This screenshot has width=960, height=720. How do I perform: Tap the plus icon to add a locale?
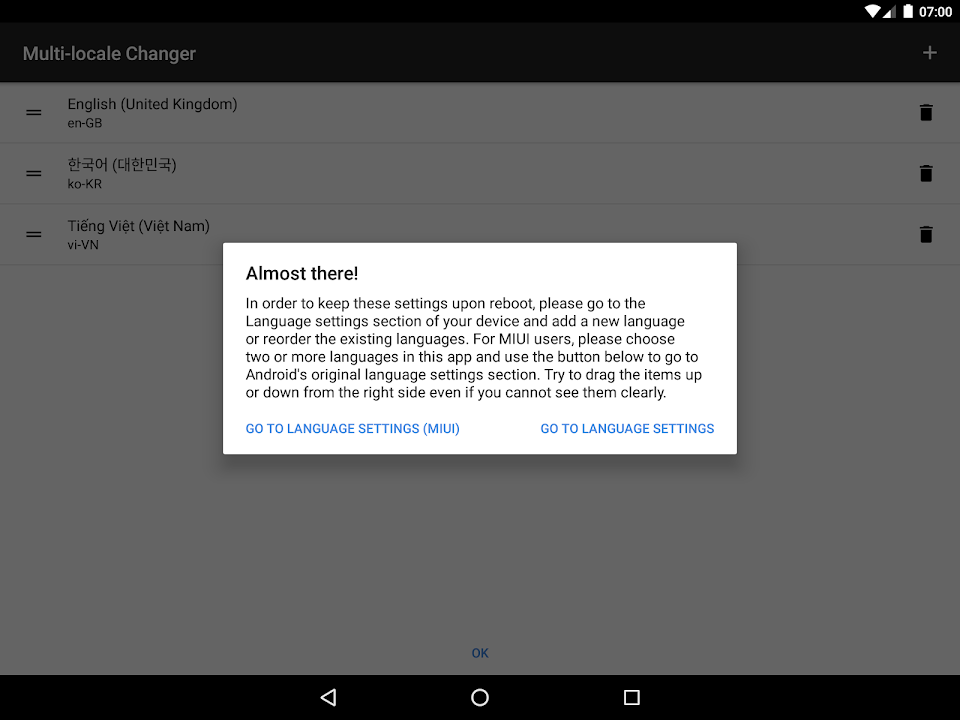[x=929, y=53]
